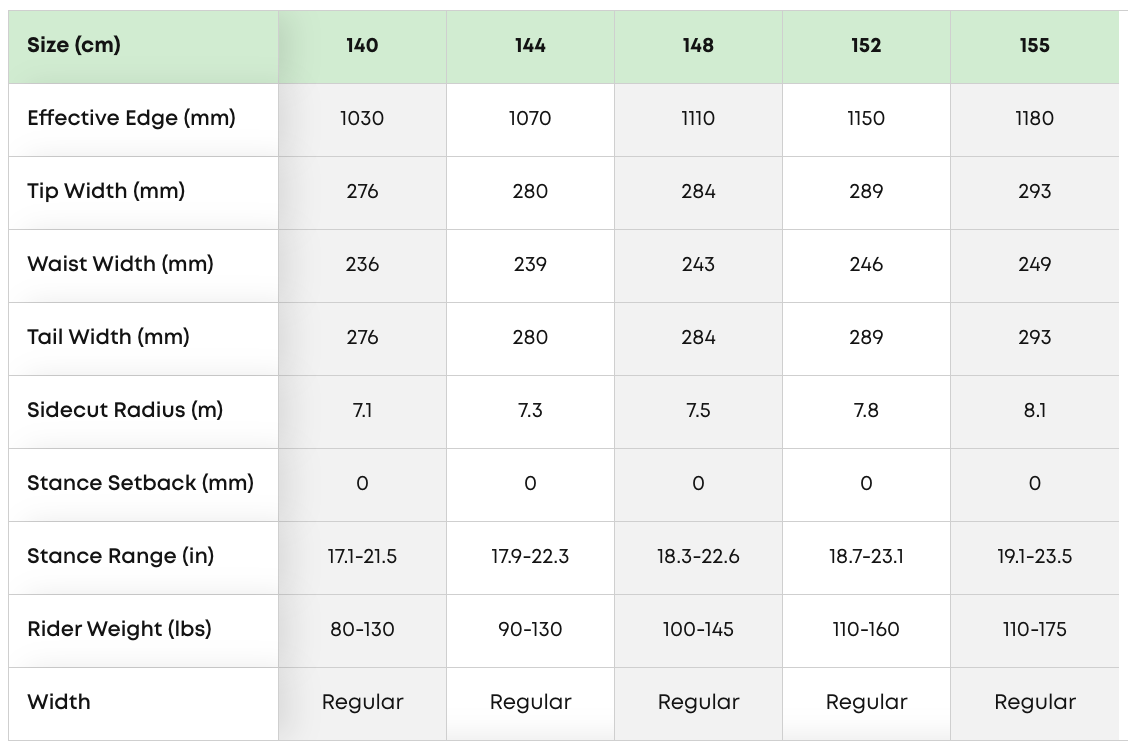Click the 1030 effective edge value
Screen dimensions: 1128x751
tap(362, 119)
